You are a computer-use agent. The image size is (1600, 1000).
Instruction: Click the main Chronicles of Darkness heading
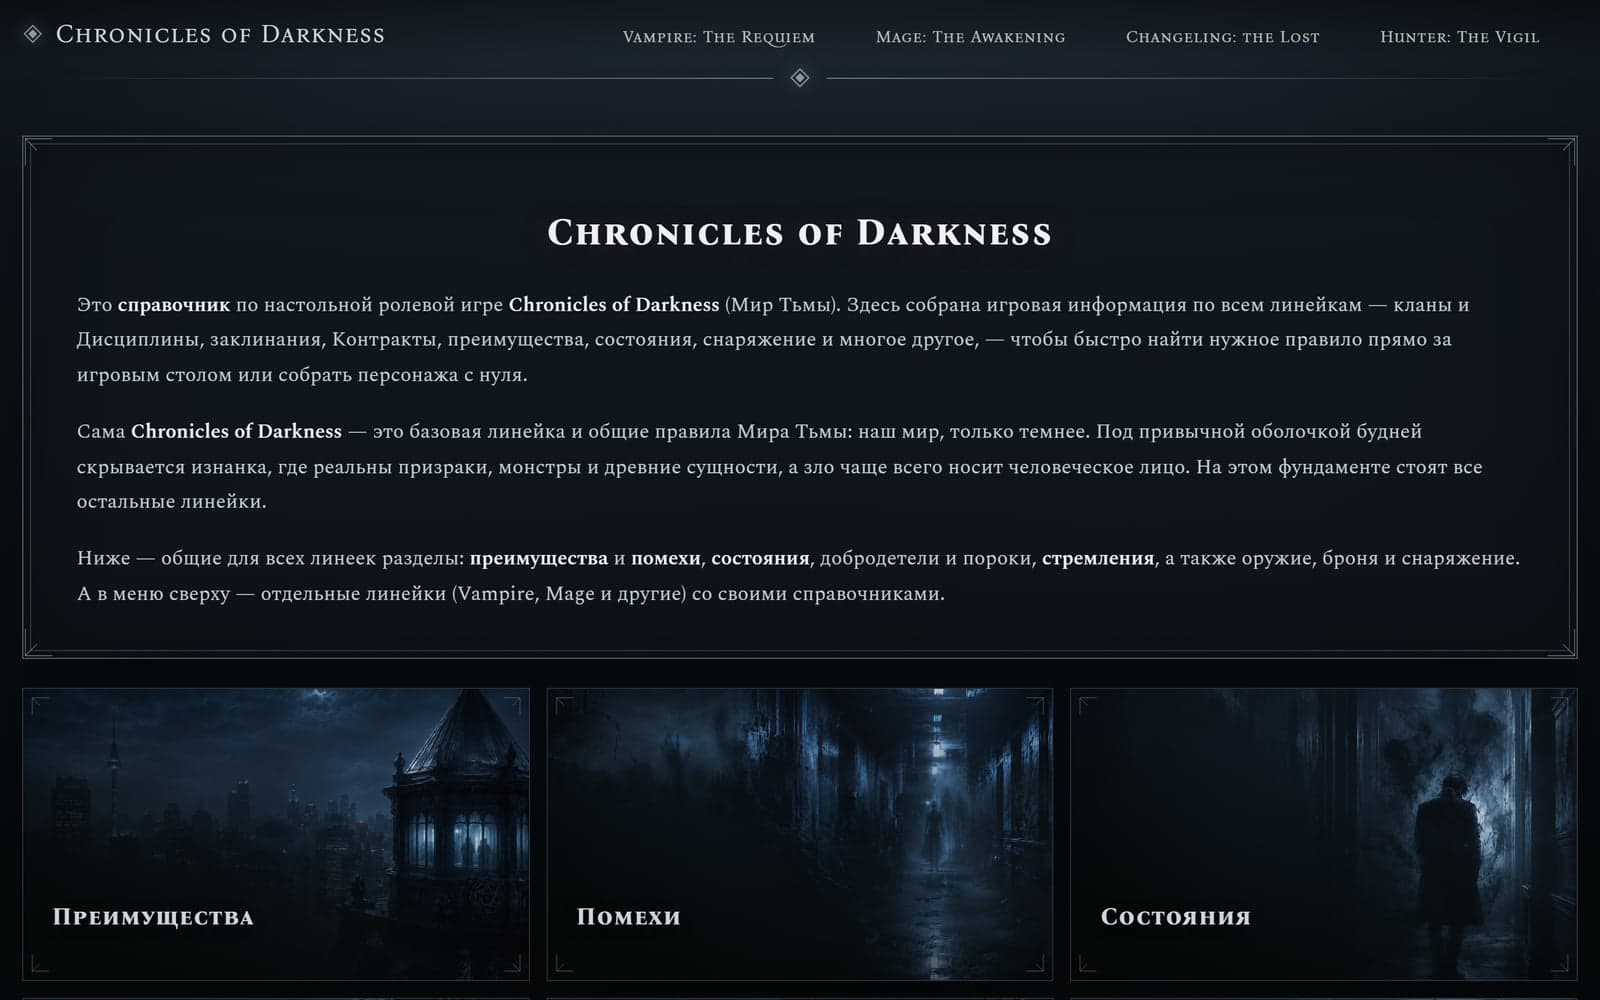[x=800, y=233]
